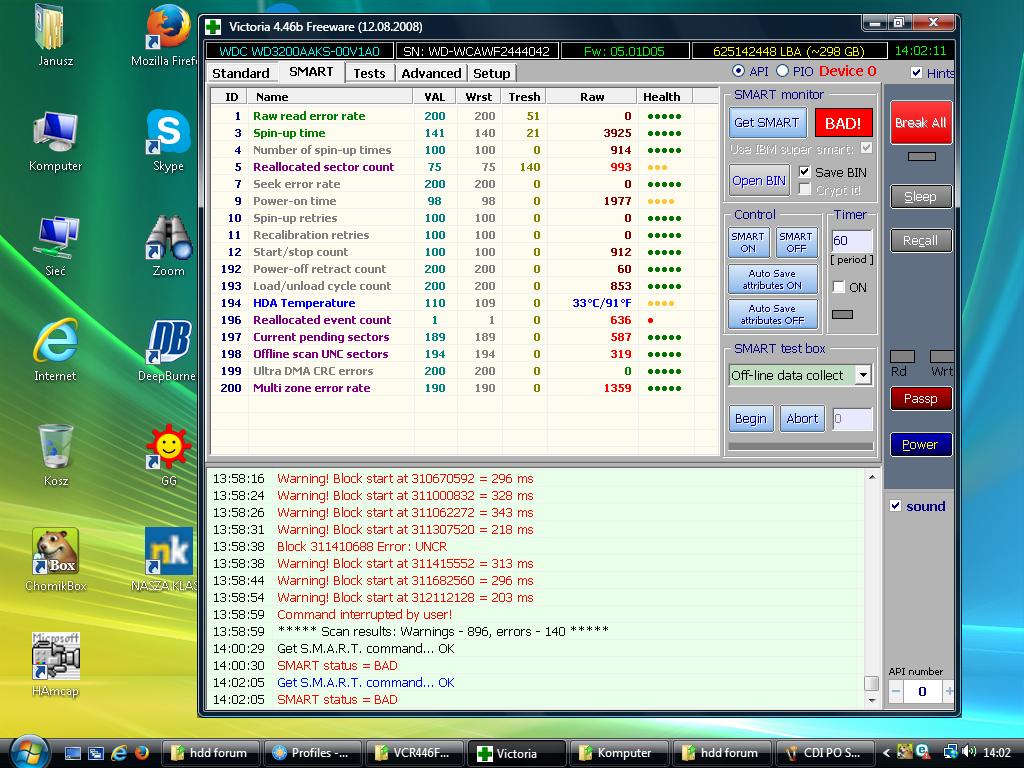Click the Victoria green cross title icon

pyautogui.click(x=213, y=27)
